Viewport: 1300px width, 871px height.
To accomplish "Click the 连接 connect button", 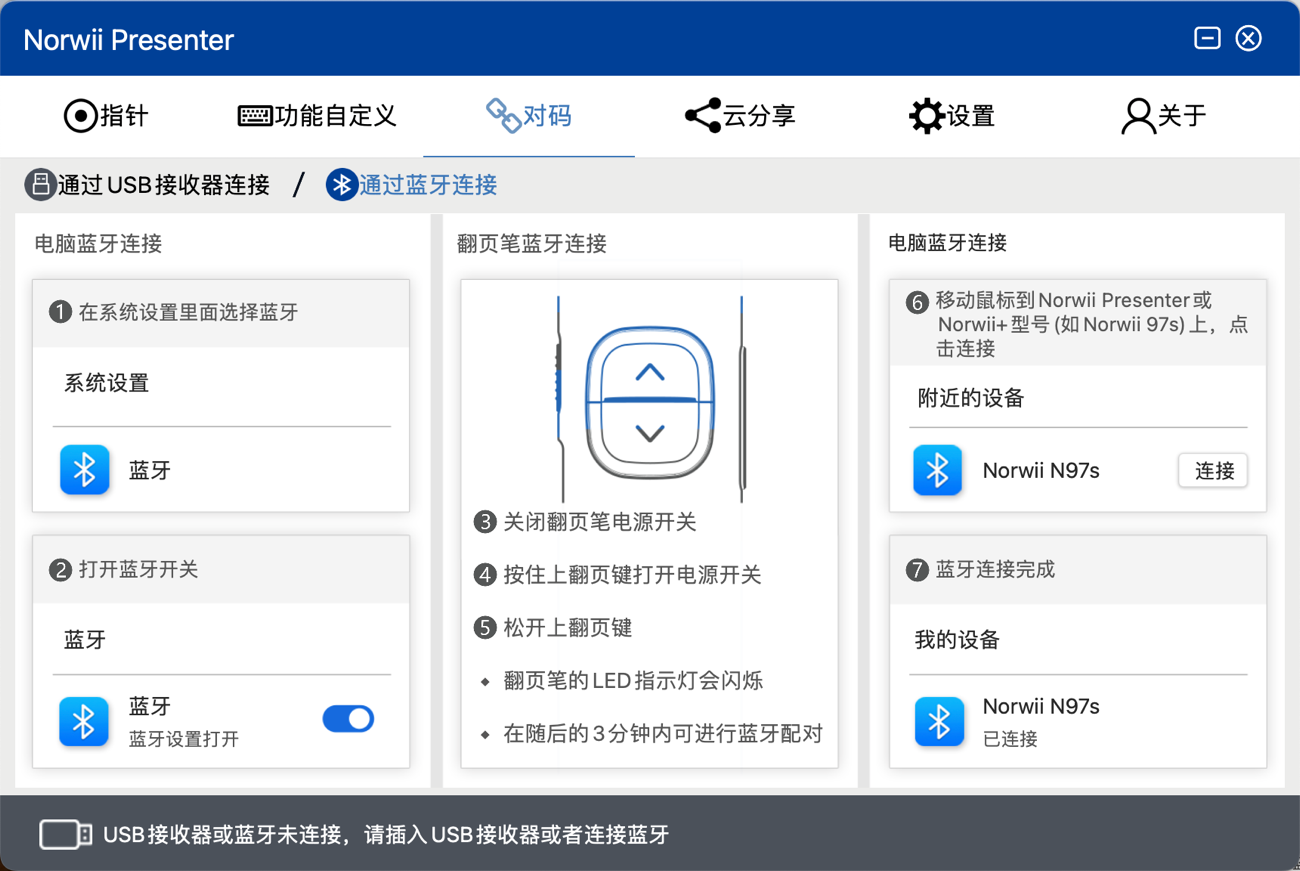I will [1213, 471].
